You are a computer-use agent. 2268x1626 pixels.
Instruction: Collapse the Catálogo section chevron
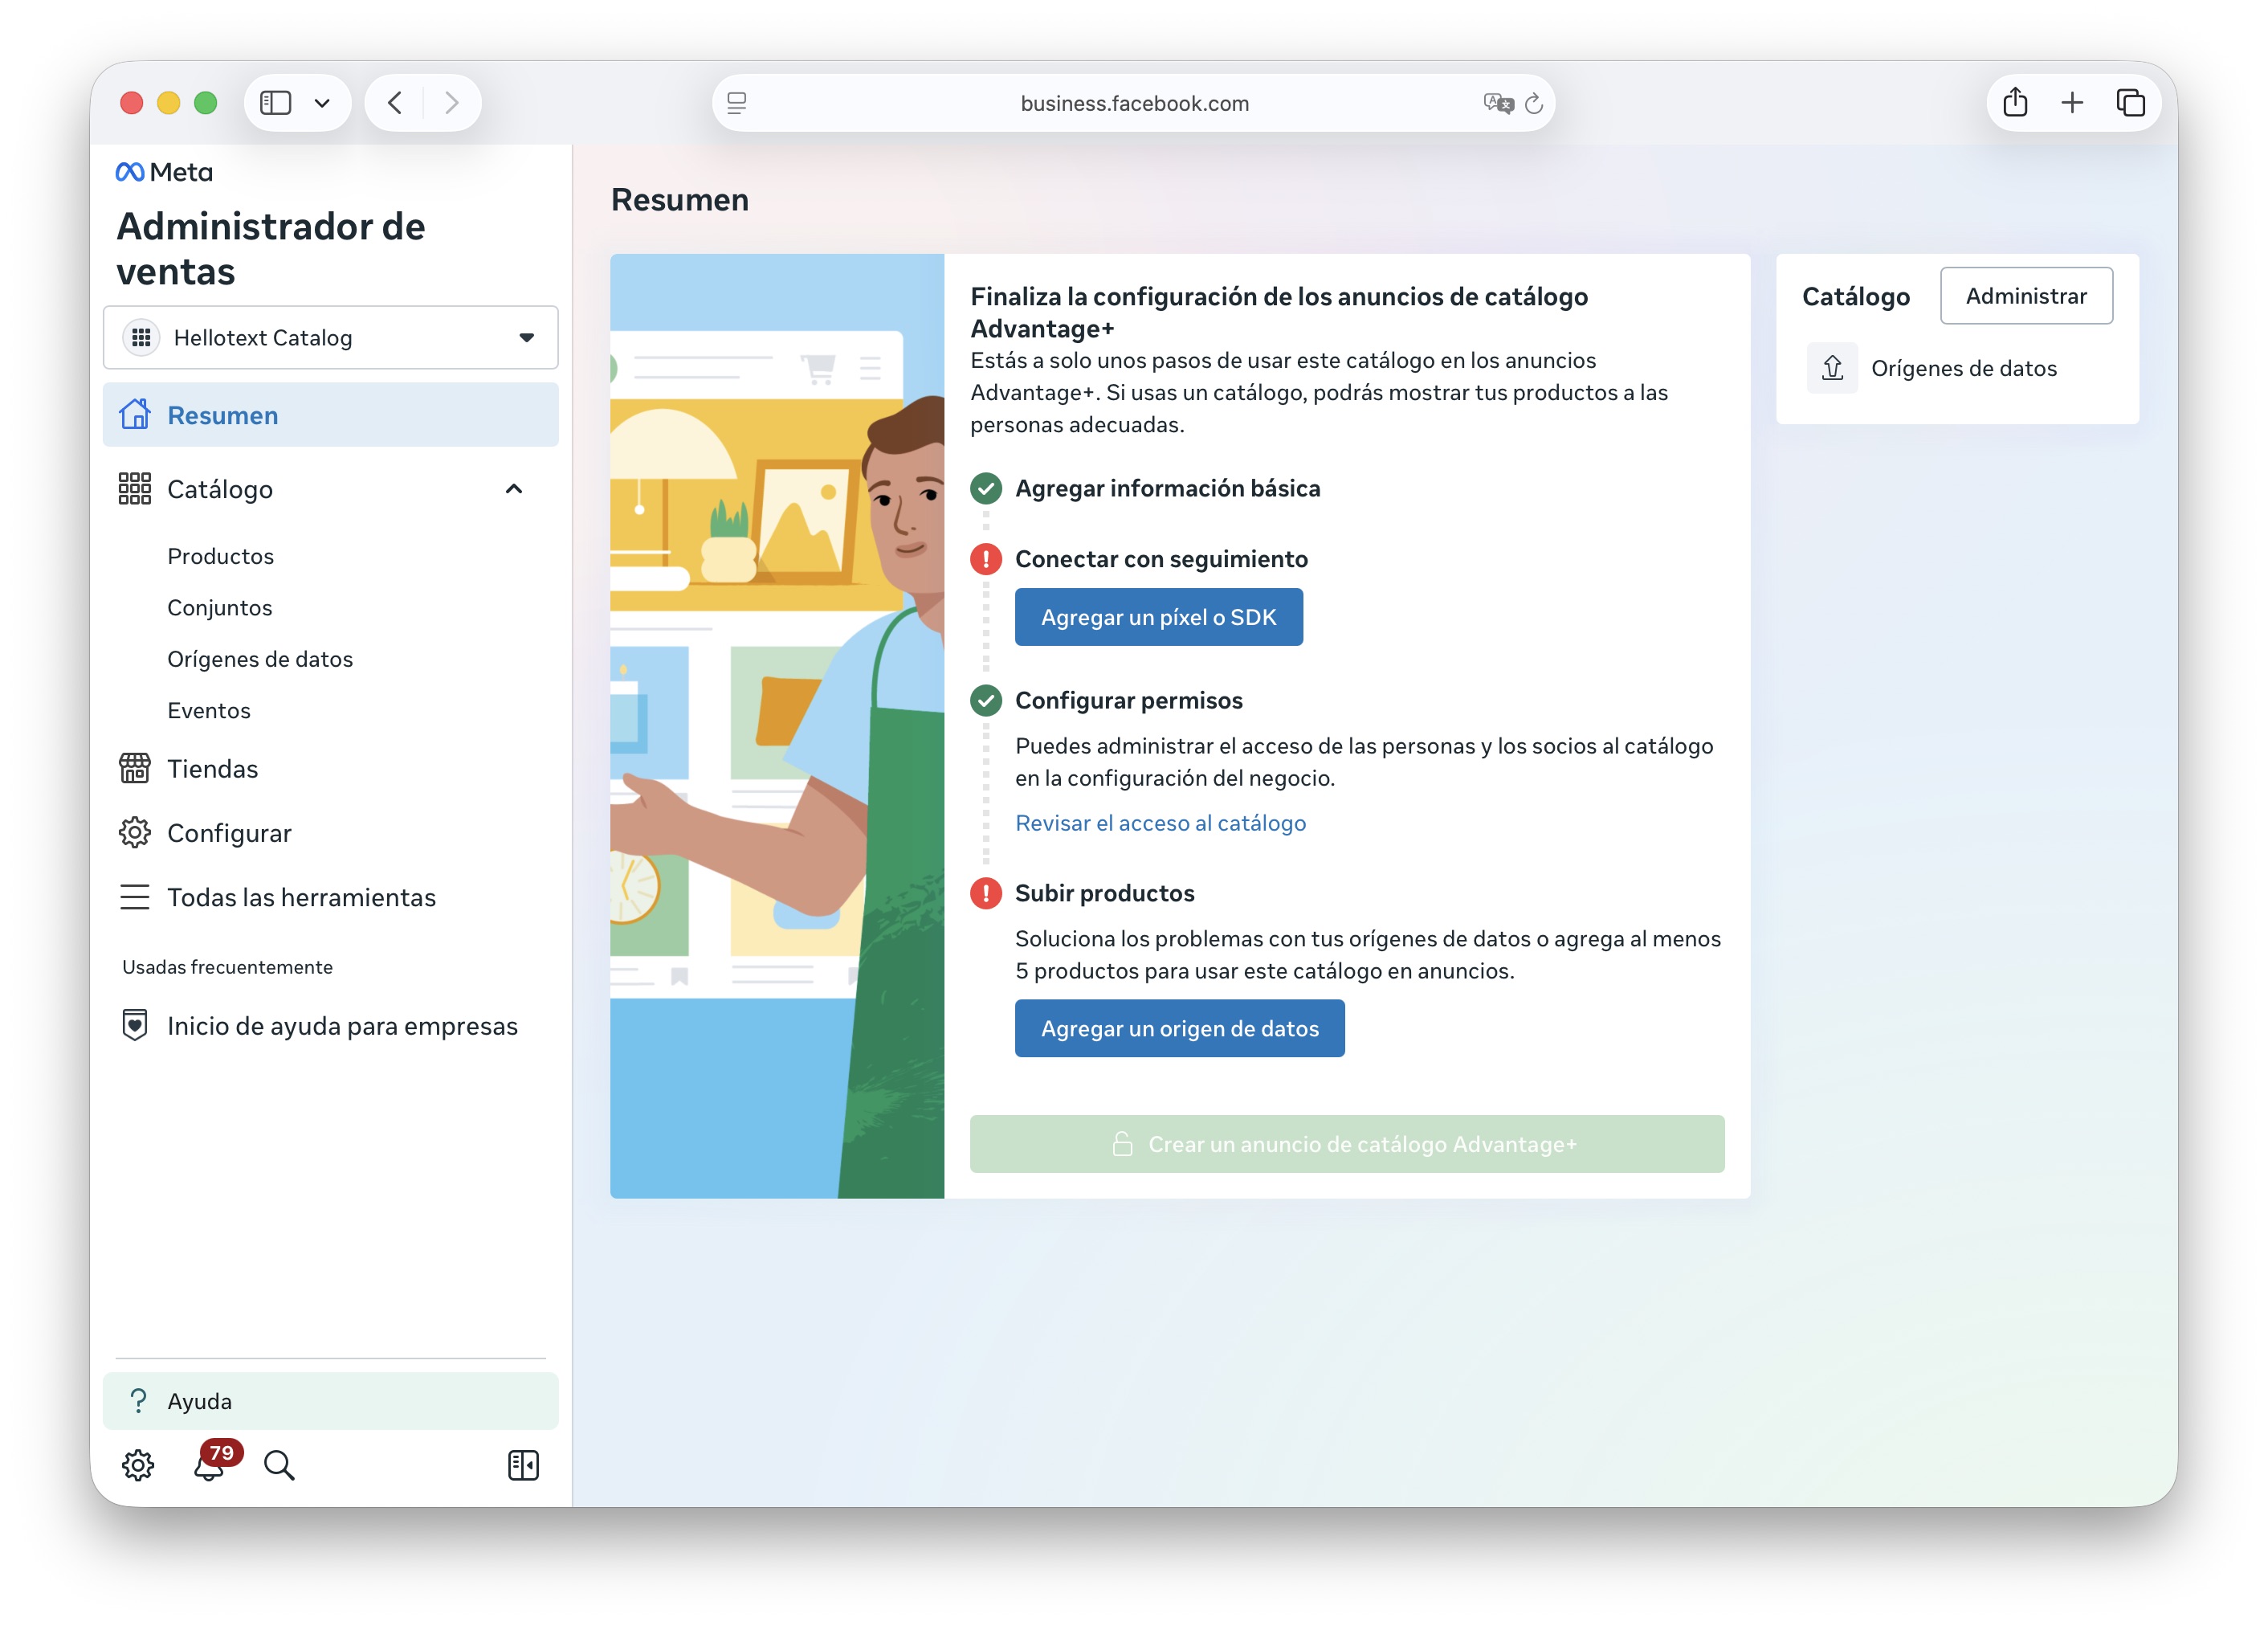click(x=514, y=489)
